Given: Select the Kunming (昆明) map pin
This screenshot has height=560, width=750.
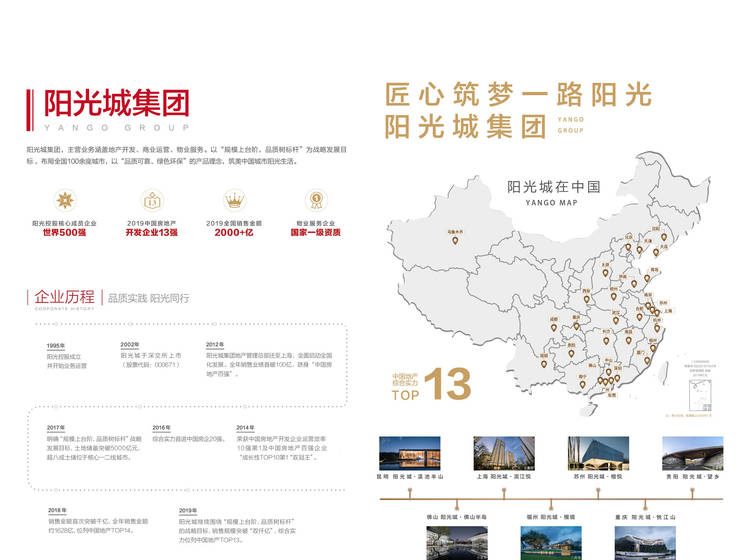Looking at the screenshot, I should (x=544, y=364).
